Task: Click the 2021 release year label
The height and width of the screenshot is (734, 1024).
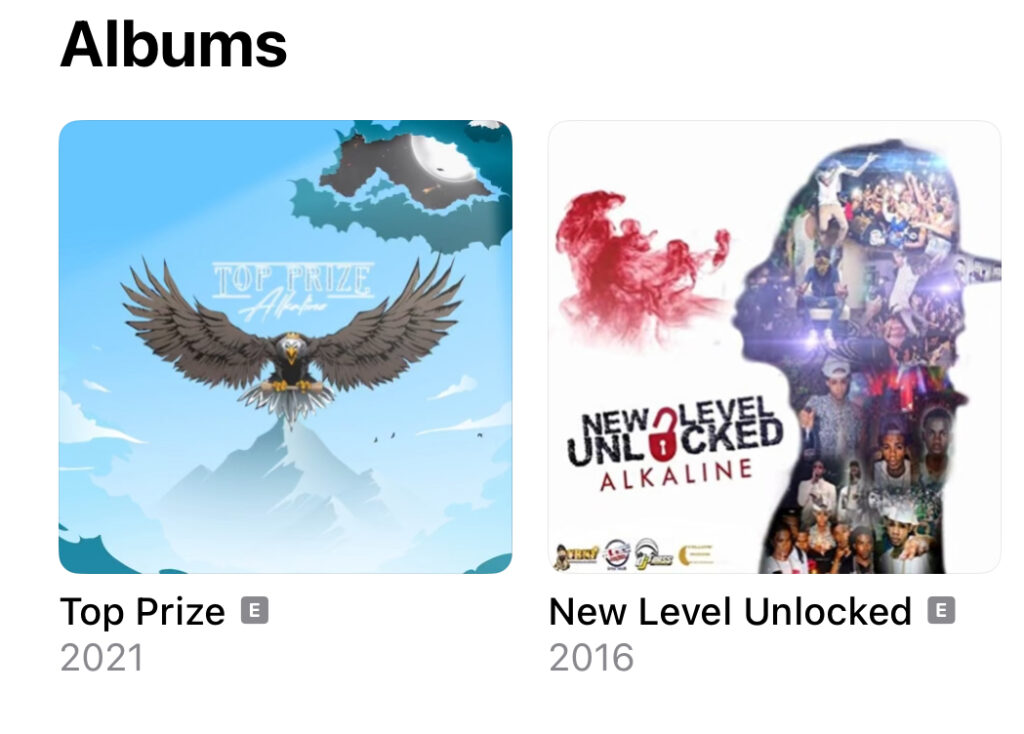Action: pyautogui.click(x=101, y=657)
